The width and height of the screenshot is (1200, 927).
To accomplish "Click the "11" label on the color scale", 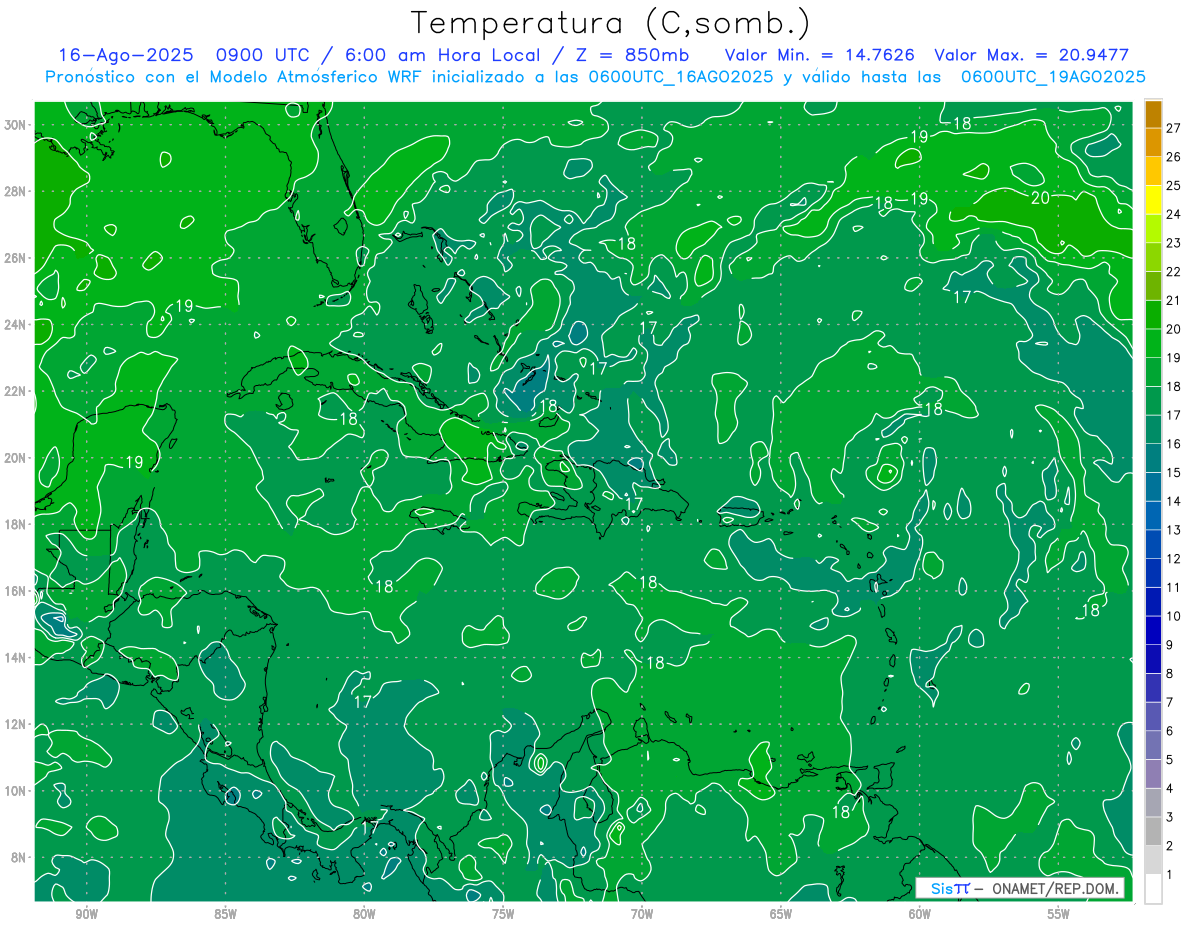I will (1174, 587).
